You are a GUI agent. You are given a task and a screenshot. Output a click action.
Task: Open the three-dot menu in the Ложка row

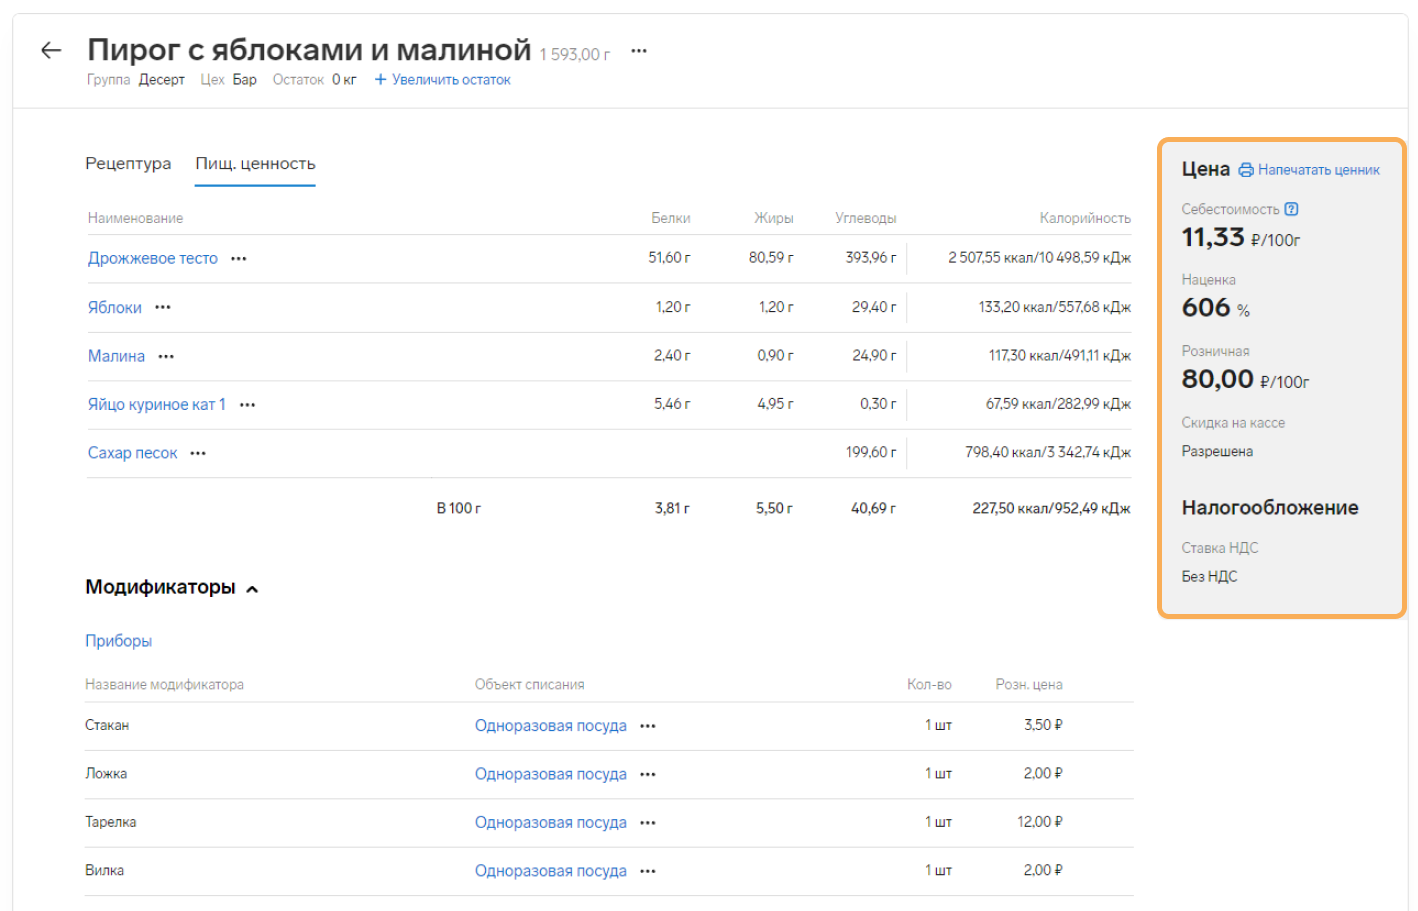coord(648,774)
